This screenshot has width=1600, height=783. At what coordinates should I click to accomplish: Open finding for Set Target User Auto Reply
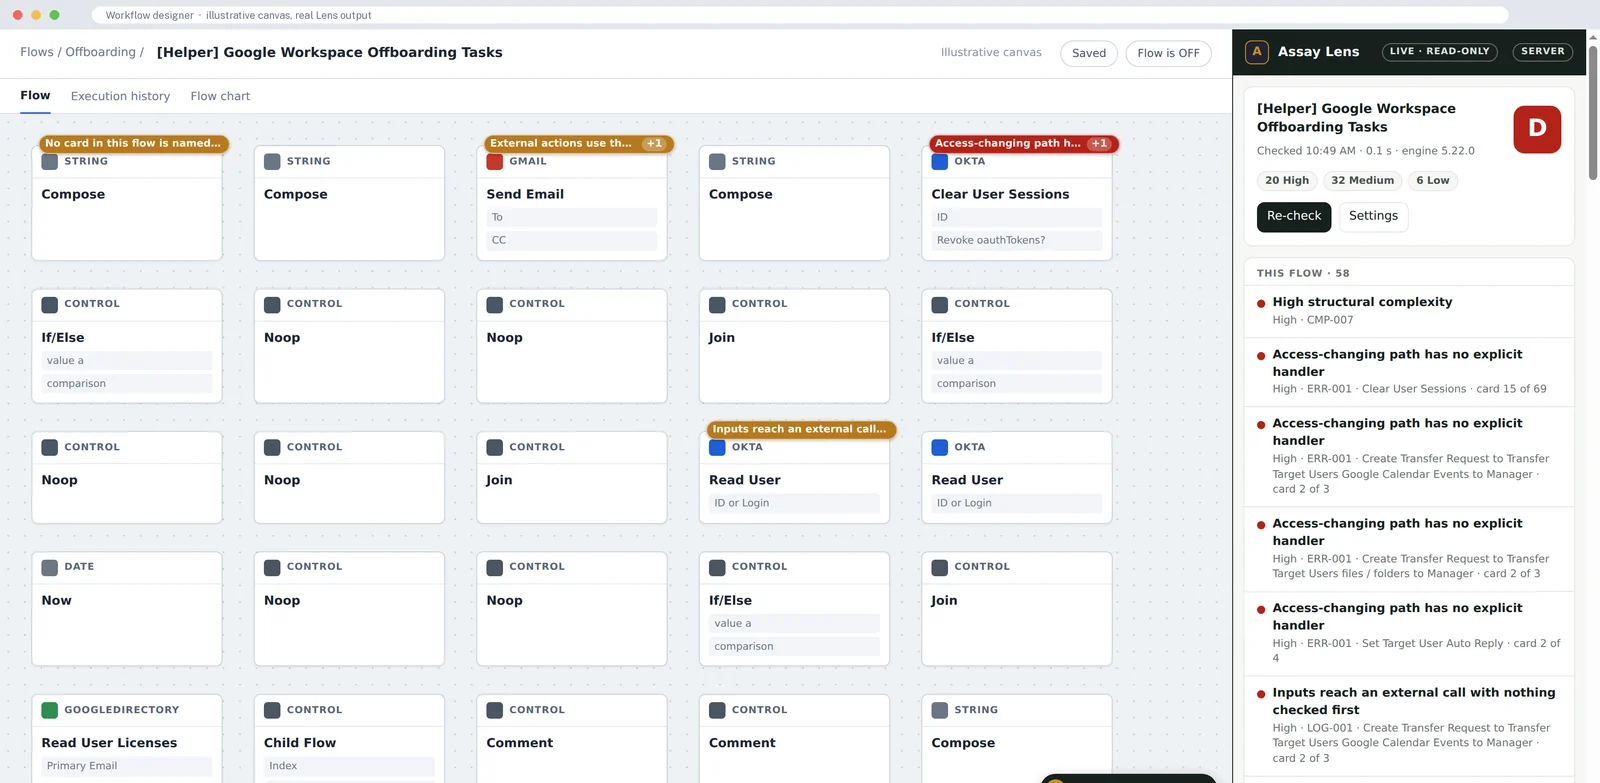coord(1409,633)
